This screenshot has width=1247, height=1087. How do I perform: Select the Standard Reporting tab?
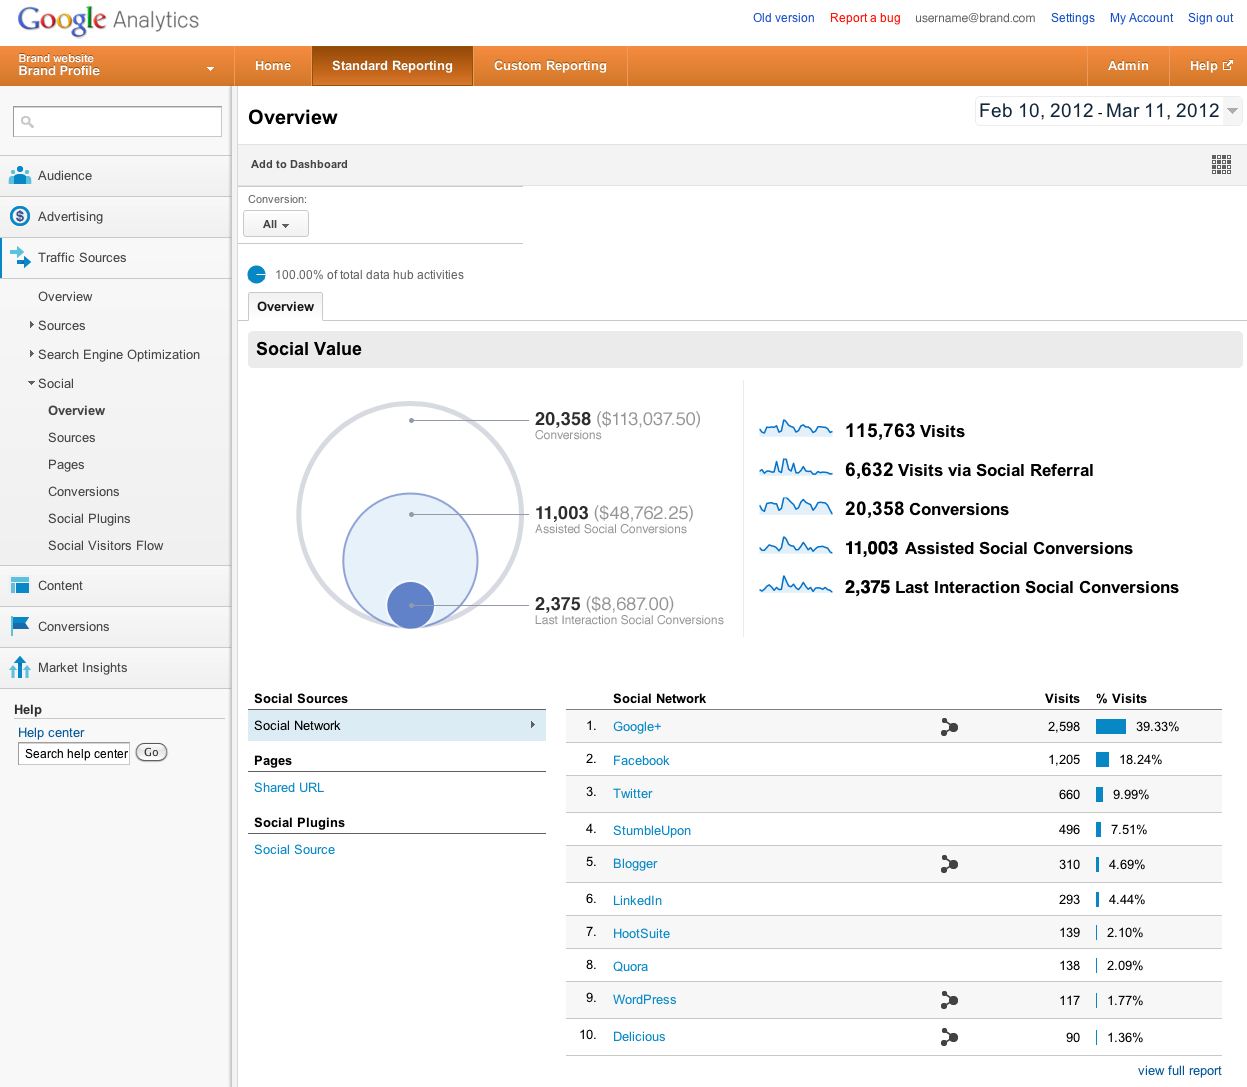[392, 66]
